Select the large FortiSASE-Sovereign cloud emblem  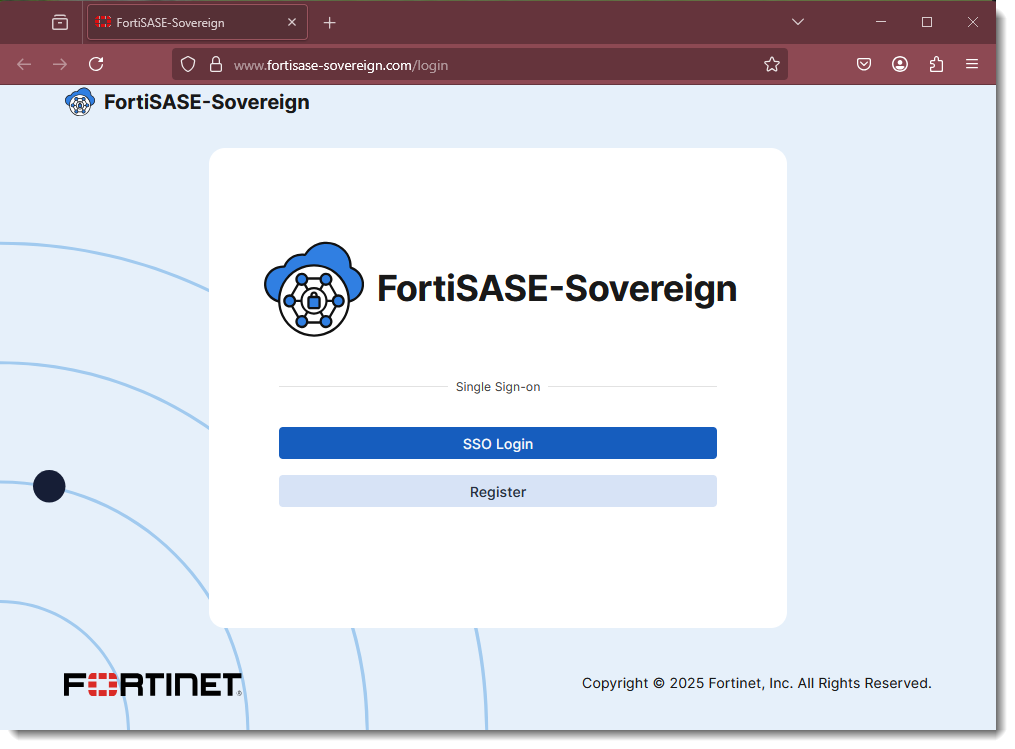pyautogui.click(x=313, y=288)
